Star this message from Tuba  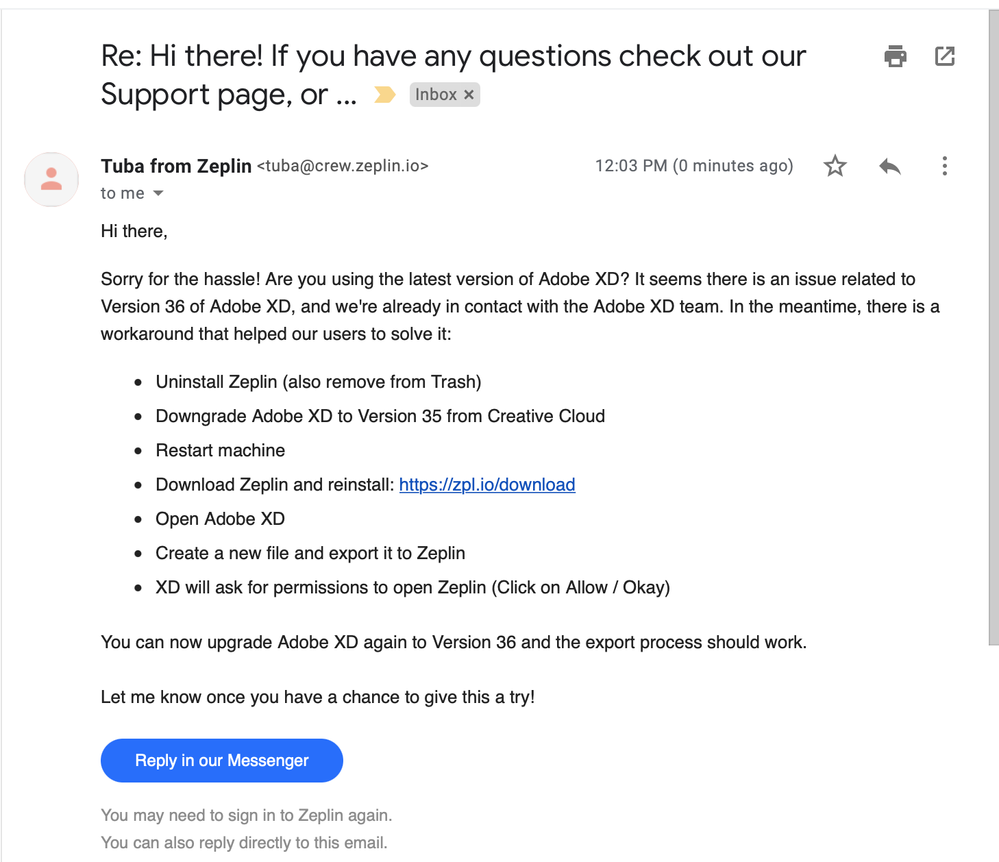[x=835, y=166]
